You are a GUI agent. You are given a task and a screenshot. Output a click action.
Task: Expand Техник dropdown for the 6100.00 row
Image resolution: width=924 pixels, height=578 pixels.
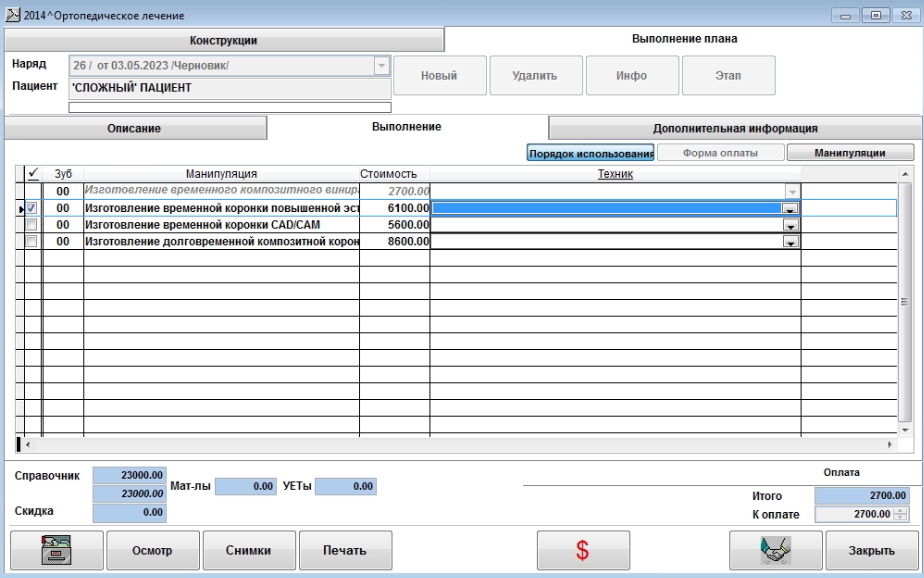coord(790,208)
